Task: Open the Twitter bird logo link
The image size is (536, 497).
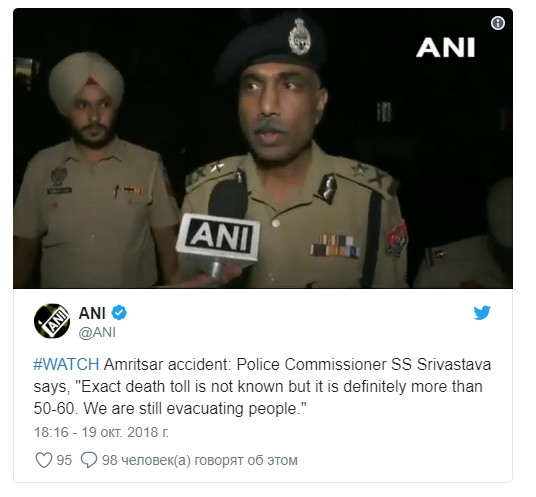Action: 482,312
